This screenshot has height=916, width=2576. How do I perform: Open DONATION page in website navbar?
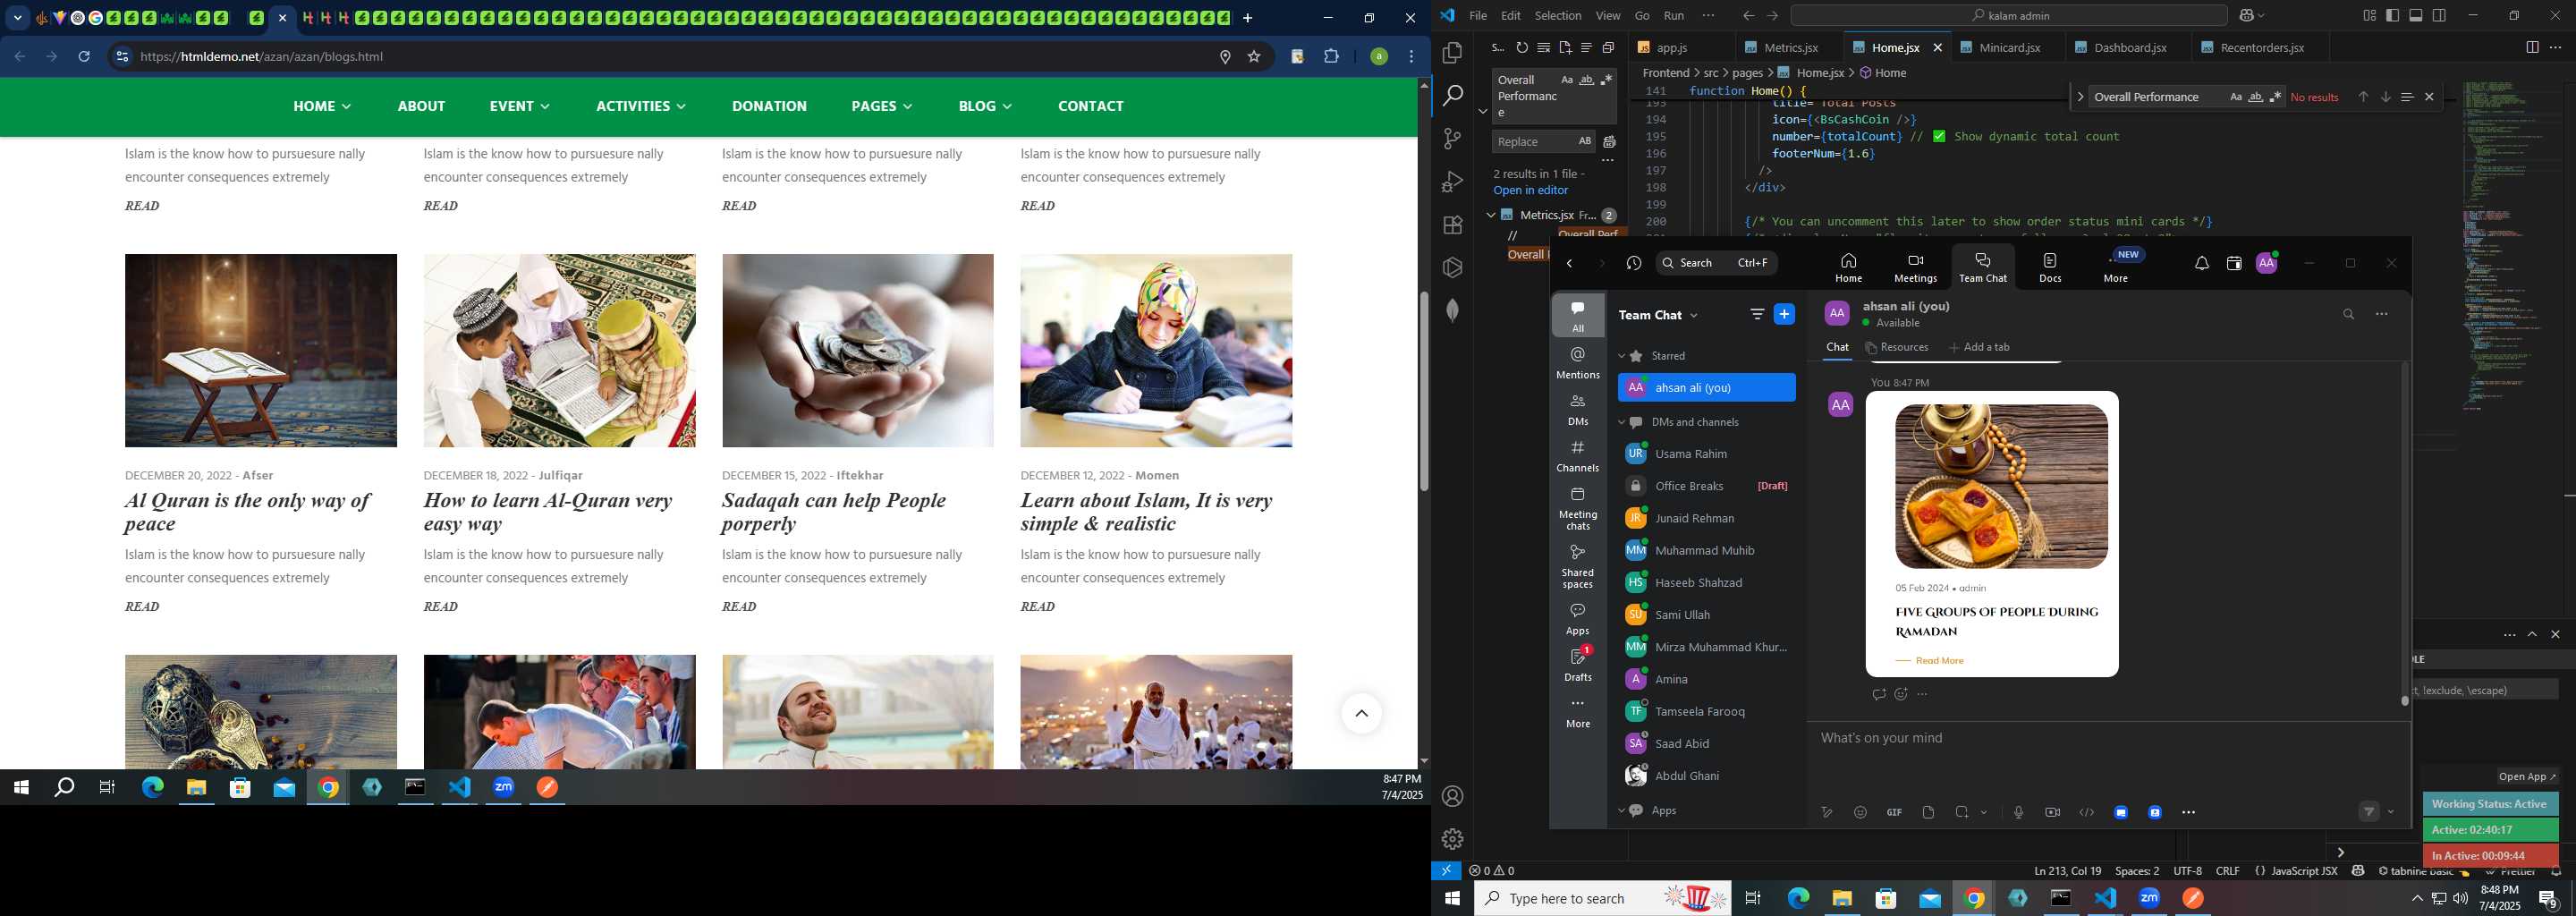tap(769, 106)
